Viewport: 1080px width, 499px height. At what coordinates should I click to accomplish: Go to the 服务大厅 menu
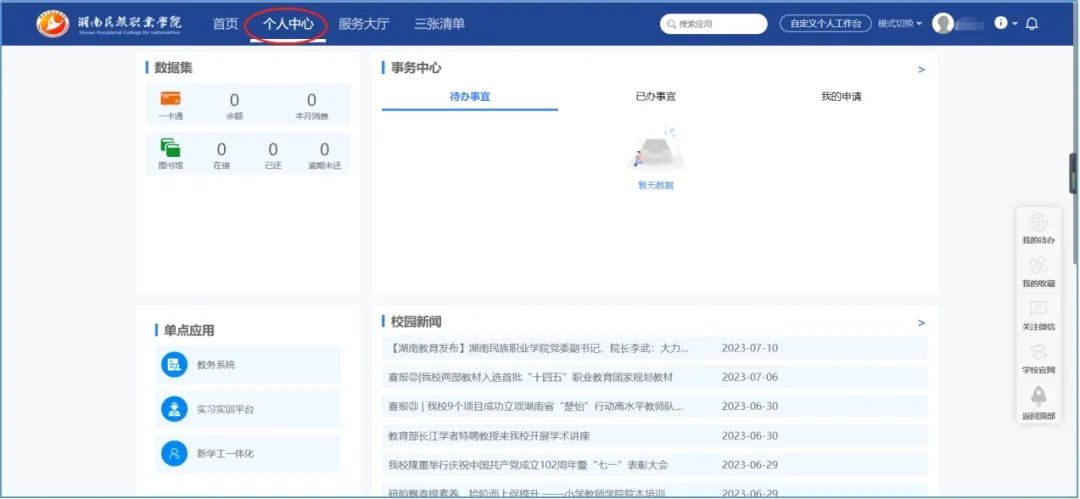(x=364, y=23)
